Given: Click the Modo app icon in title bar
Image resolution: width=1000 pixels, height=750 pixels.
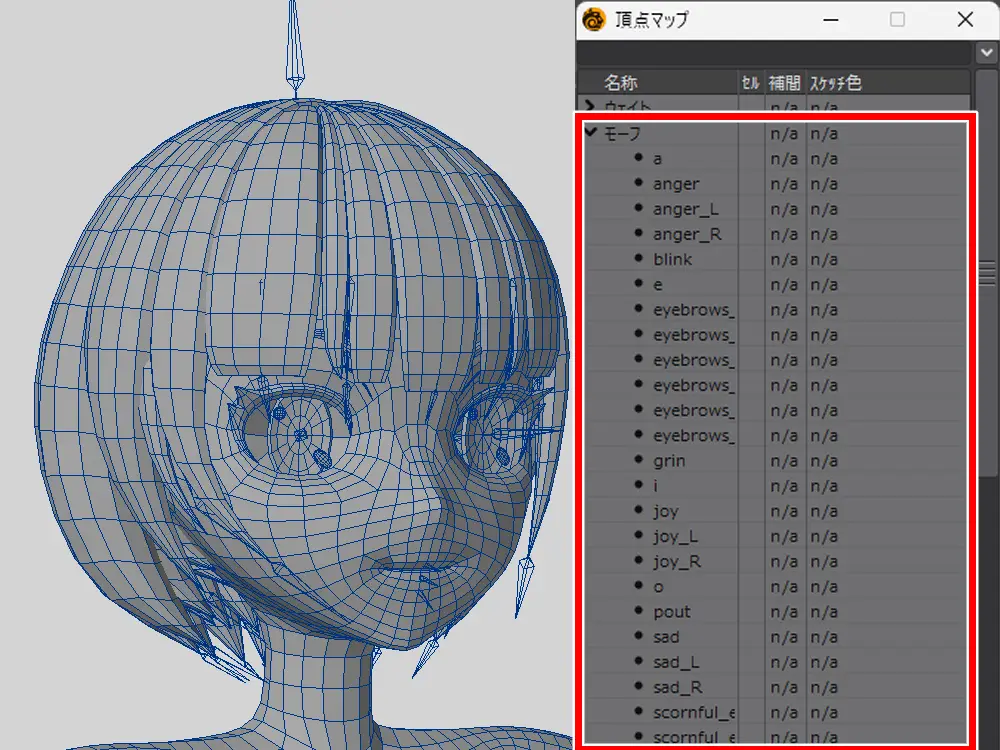Looking at the screenshot, I should (x=595, y=19).
